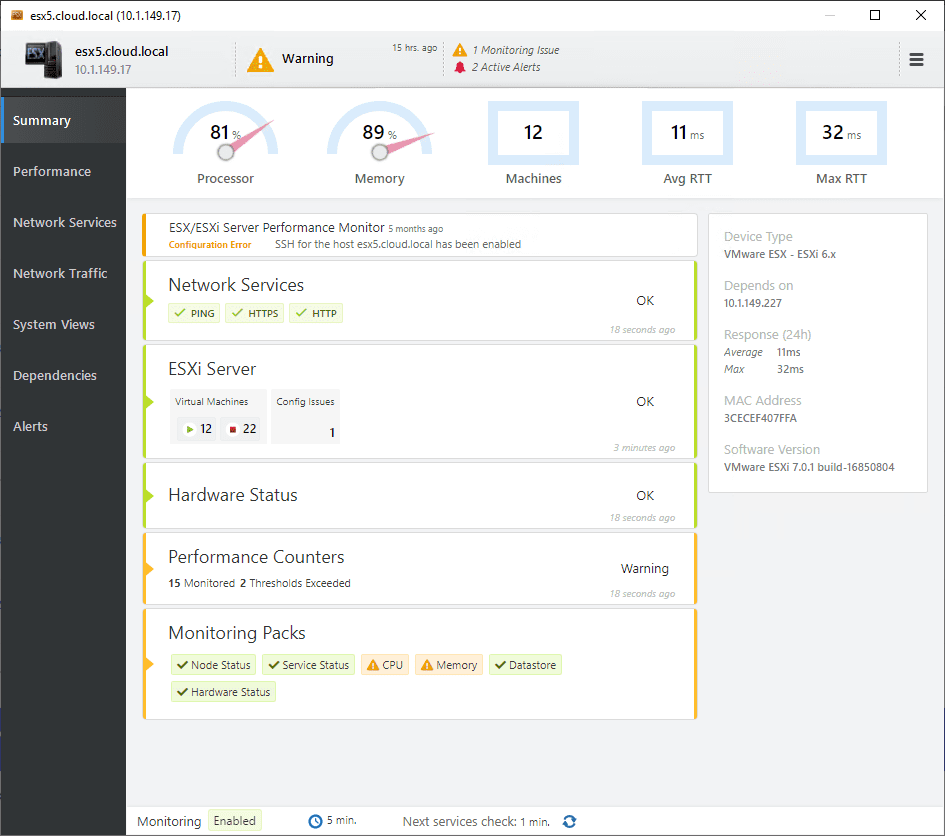The image size is (945, 836).
Task: Toggle the Monitoring Enabled switch
Action: pyautogui.click(x=234, y=821)
